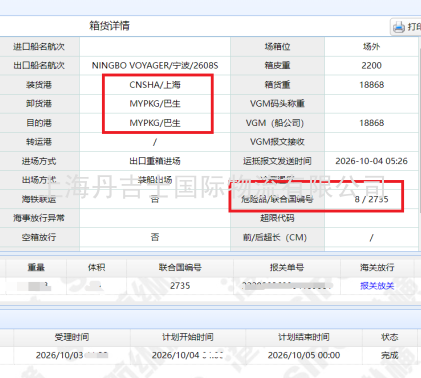Click the VGM码头称重 label
The height and width of the screenshot is (378, 421).
(x=277, y=104)
